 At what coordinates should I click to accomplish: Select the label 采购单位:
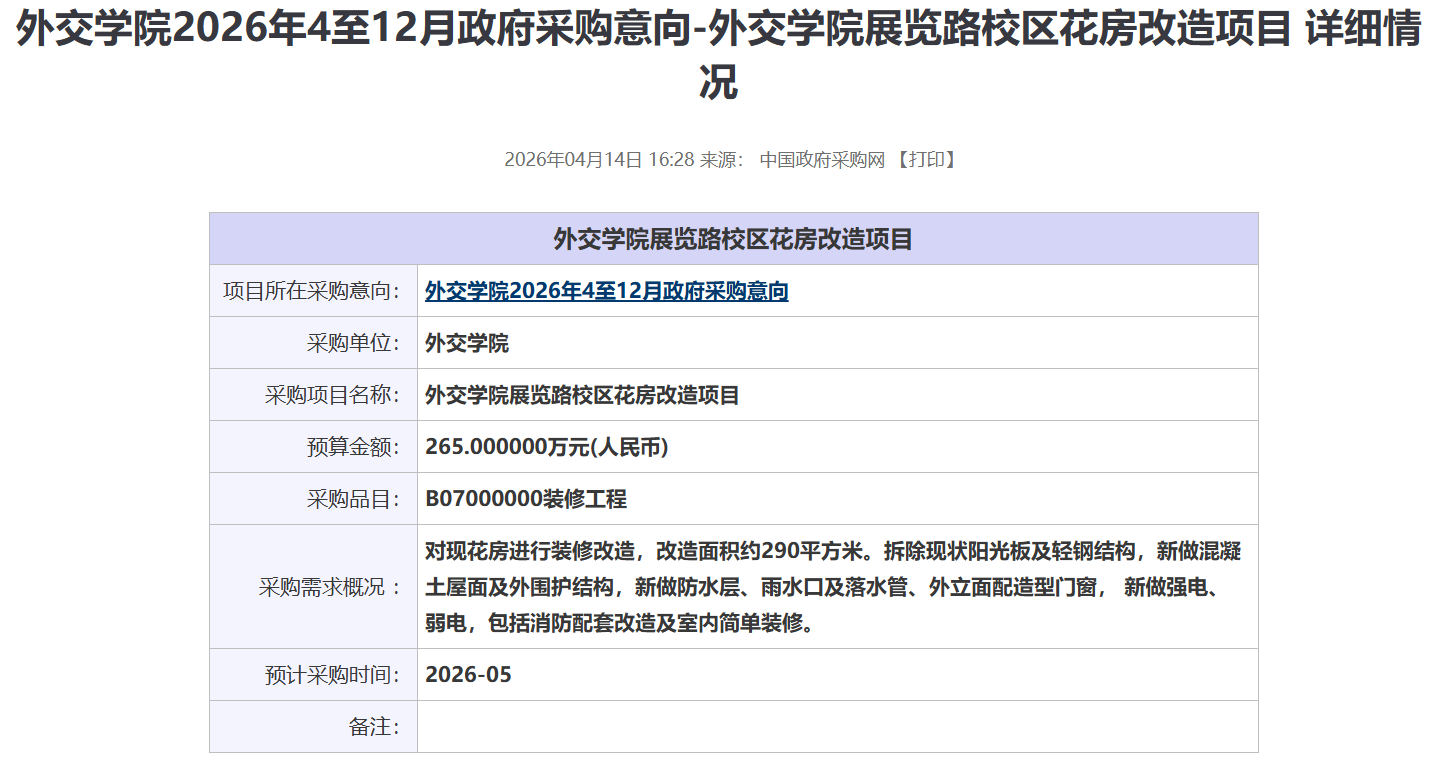click(354, 343)
